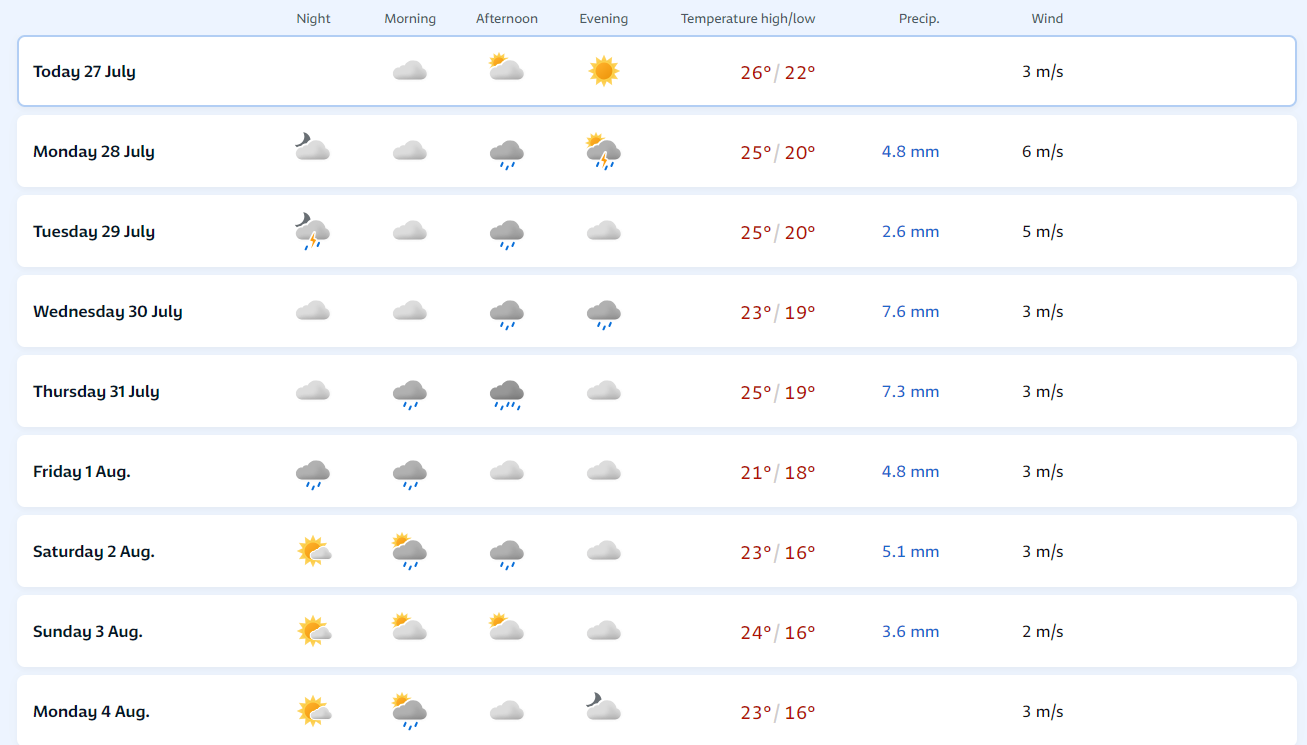The image size is (1307, 745).
Task: Click Wednesday 30 July evening rain icon
Action: (603, 313)
